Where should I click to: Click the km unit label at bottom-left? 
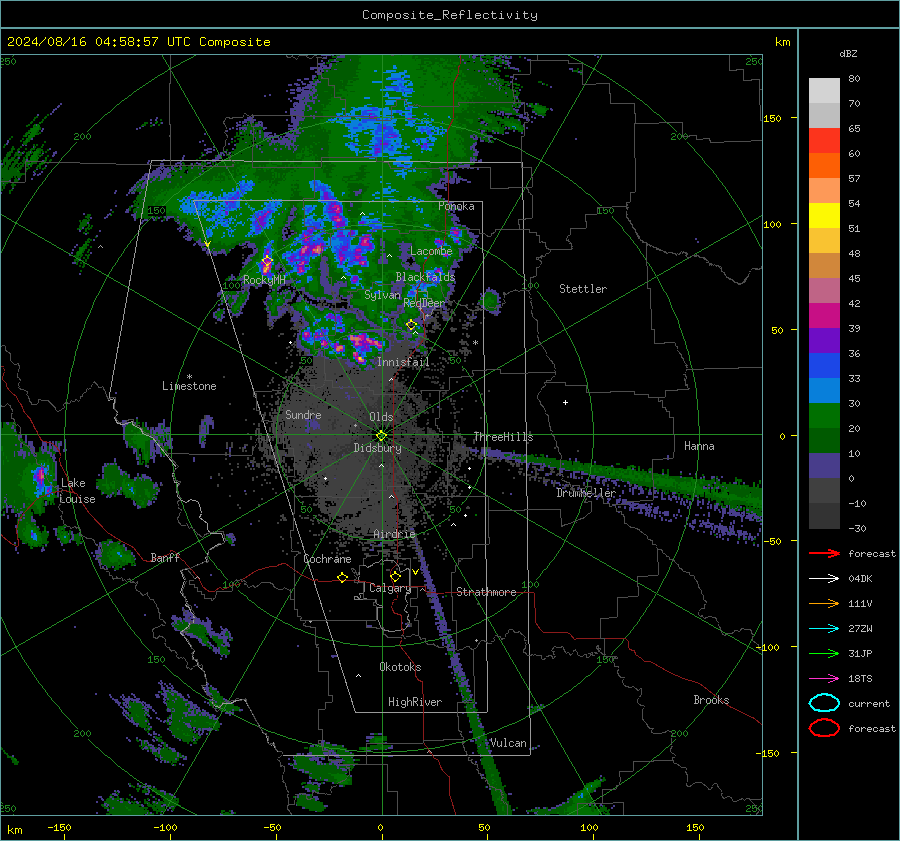click(x=14, y=830)
